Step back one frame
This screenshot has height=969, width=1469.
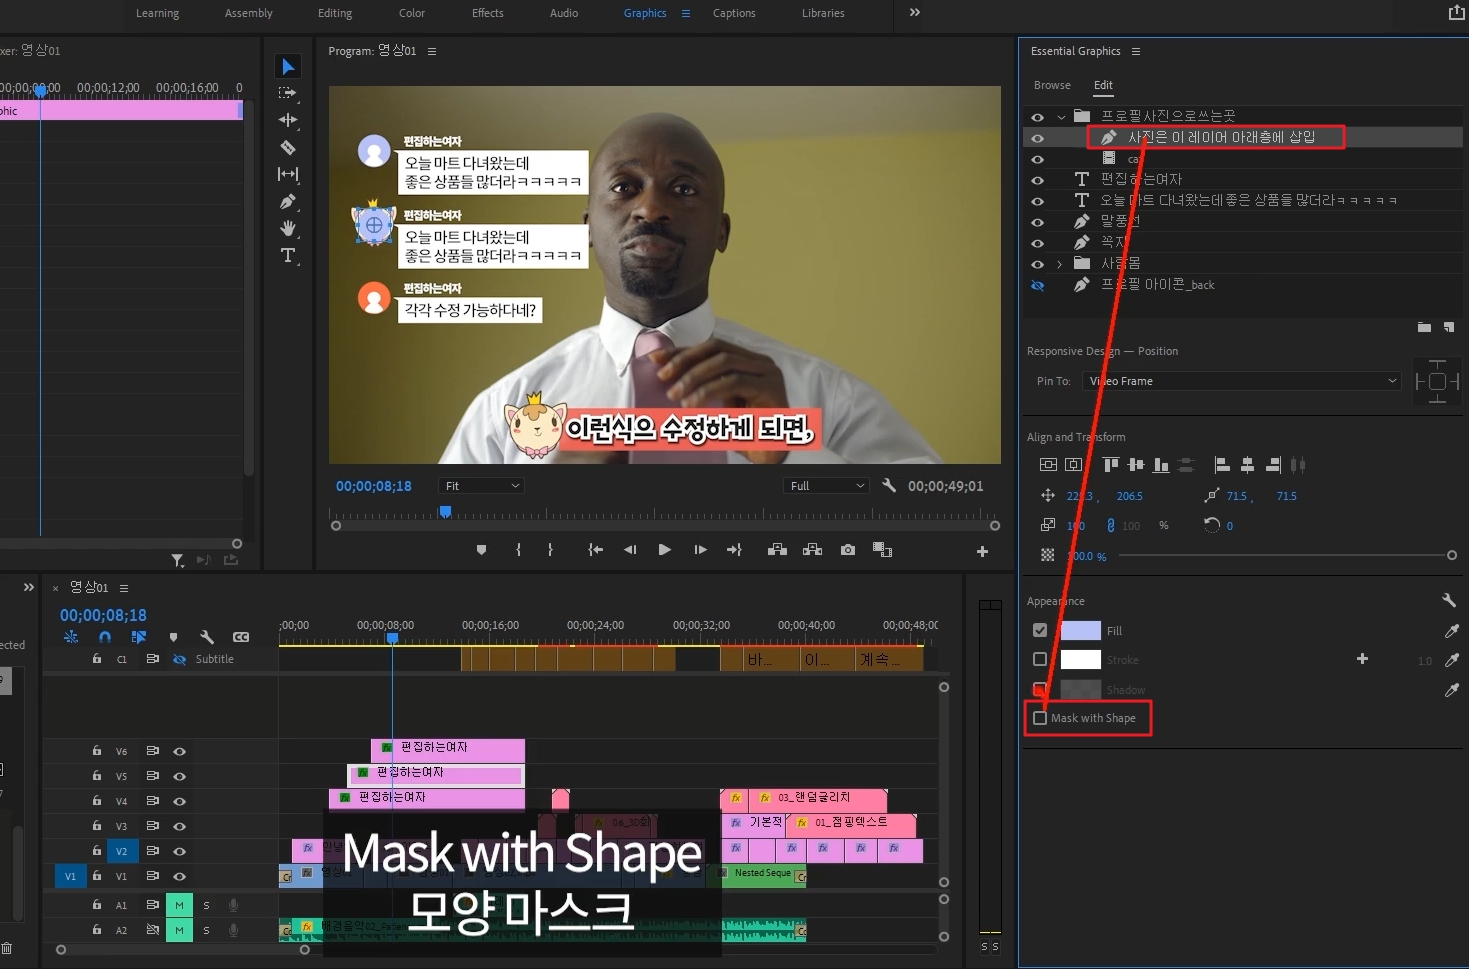pyautogui.click(x=630, y=550)
